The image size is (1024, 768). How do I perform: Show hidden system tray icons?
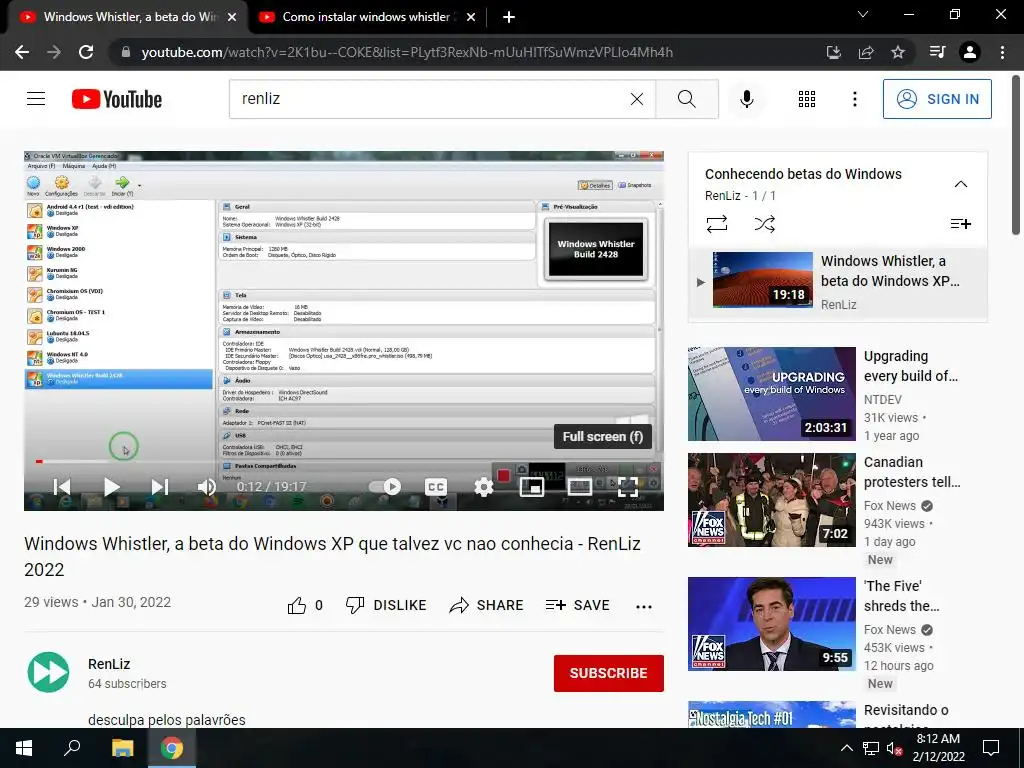846,748
